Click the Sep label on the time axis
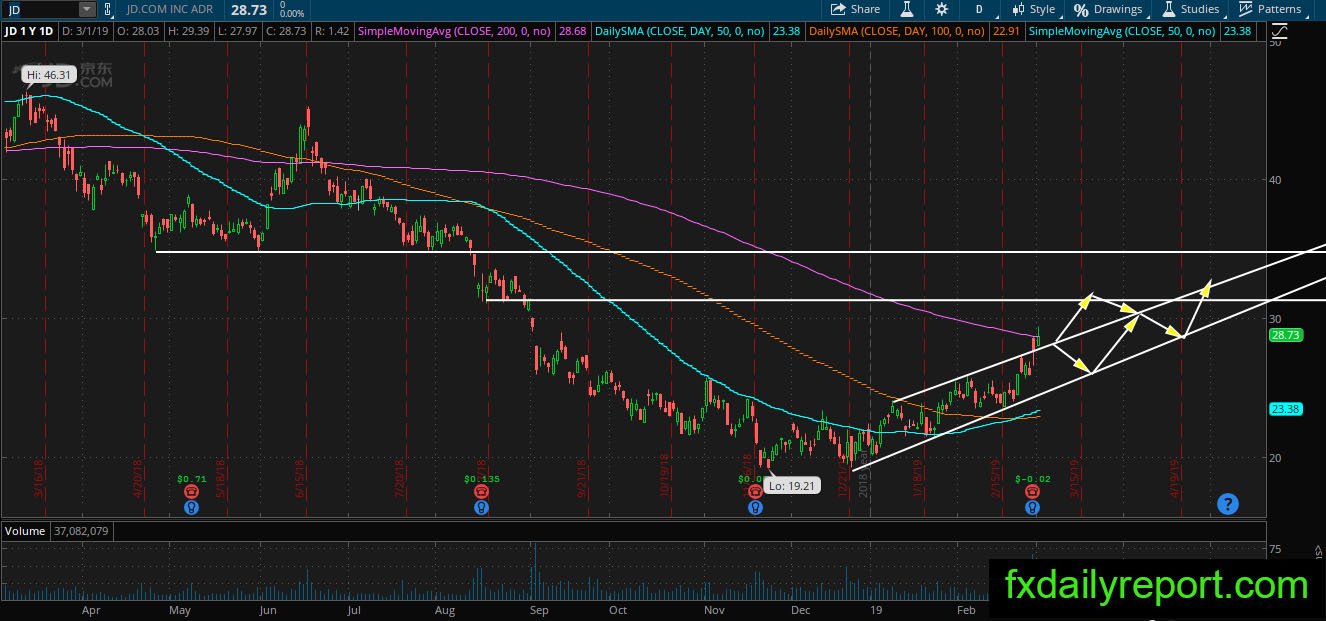The width and height of the screenshot is (1326, 621). (x=539, y=609)
